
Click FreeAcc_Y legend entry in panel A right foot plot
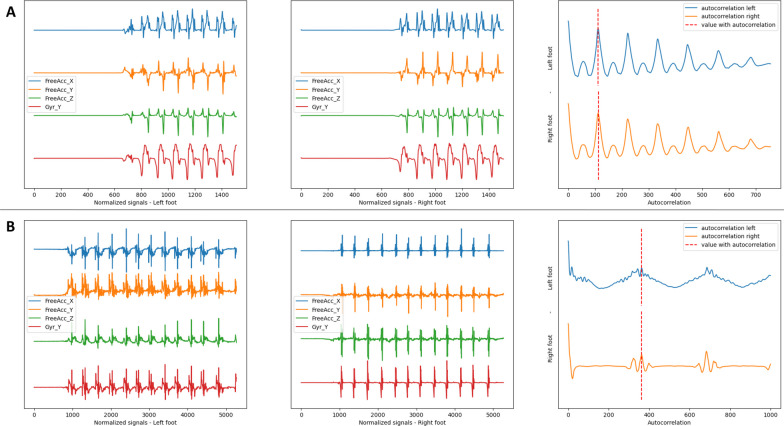318,90
